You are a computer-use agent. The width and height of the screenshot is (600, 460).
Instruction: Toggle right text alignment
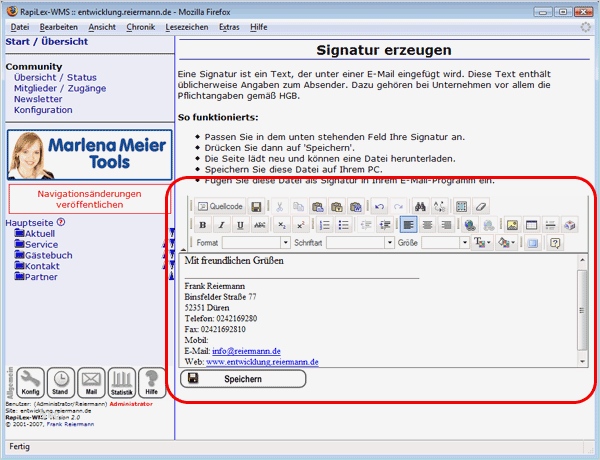coord(446,225)
